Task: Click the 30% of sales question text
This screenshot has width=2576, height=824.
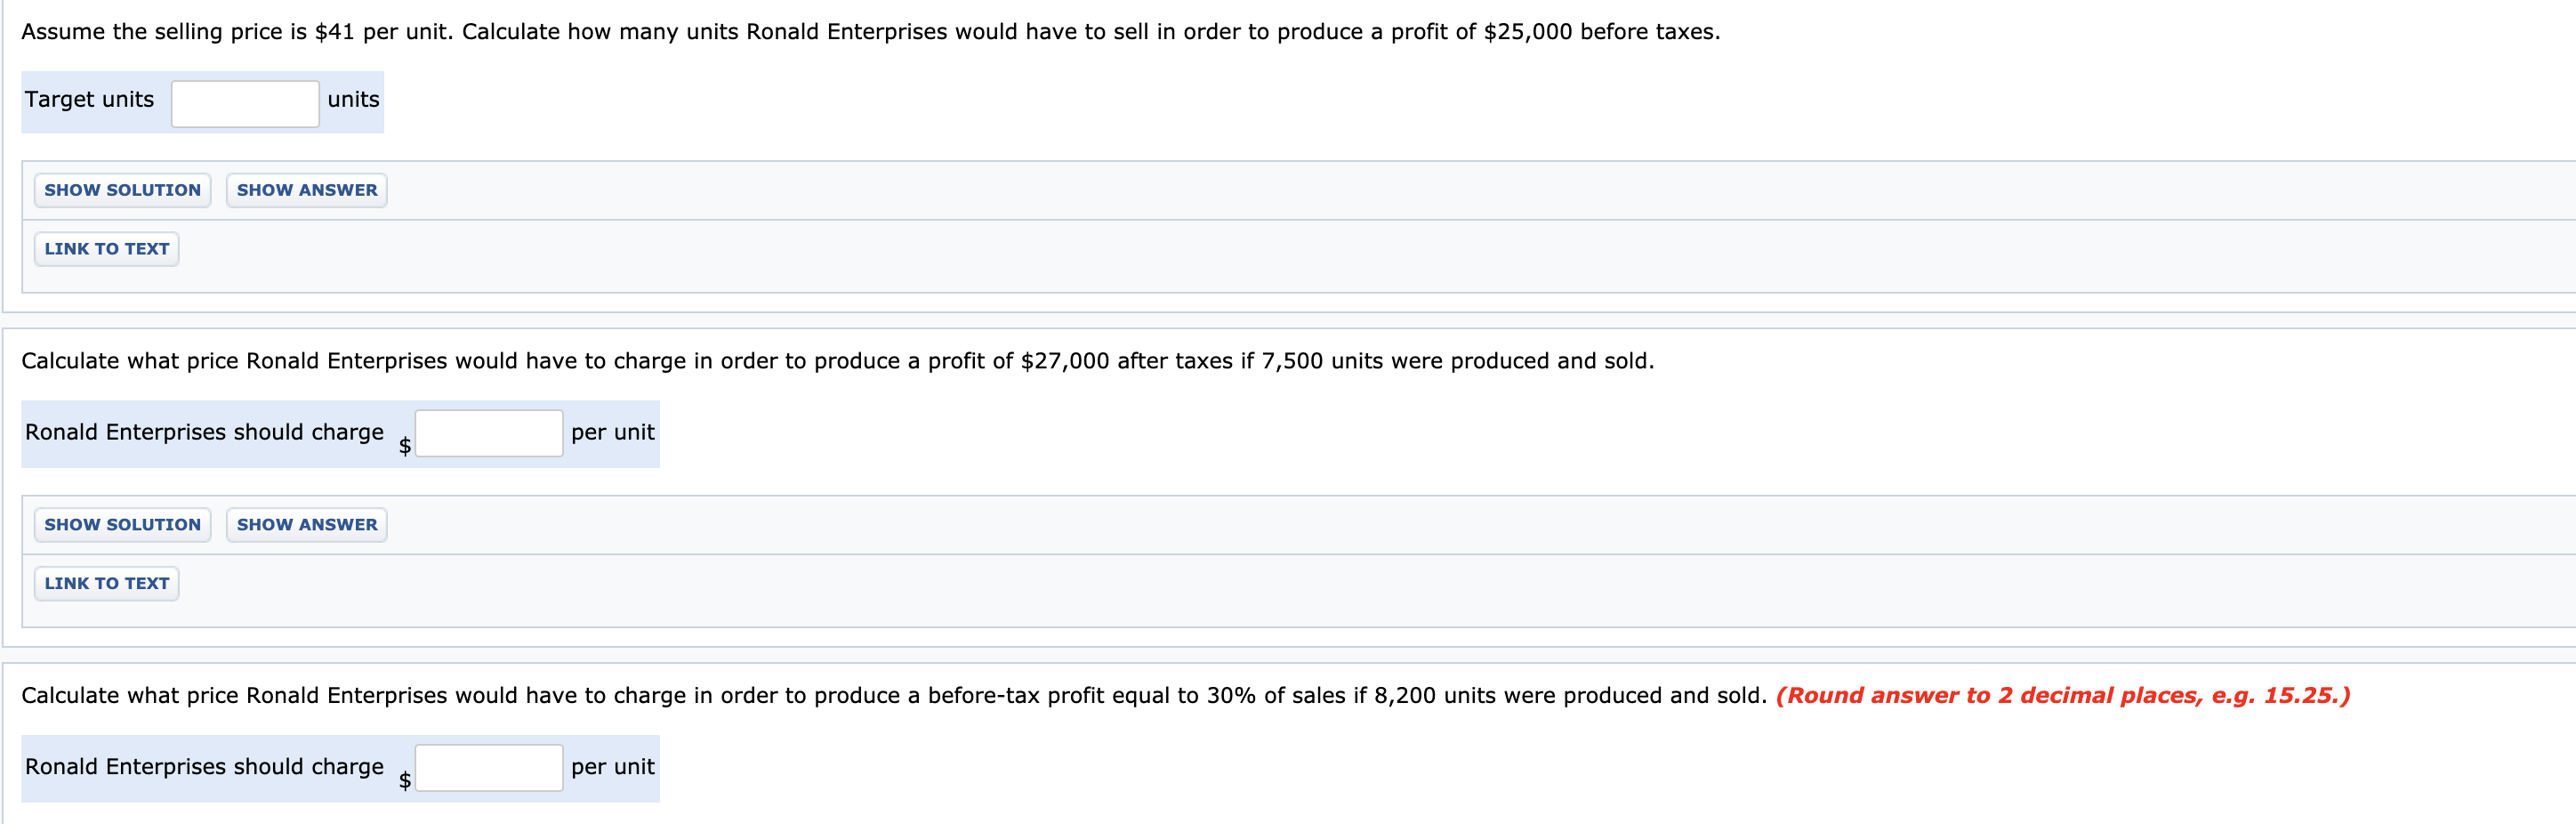Action: (893, 696)
